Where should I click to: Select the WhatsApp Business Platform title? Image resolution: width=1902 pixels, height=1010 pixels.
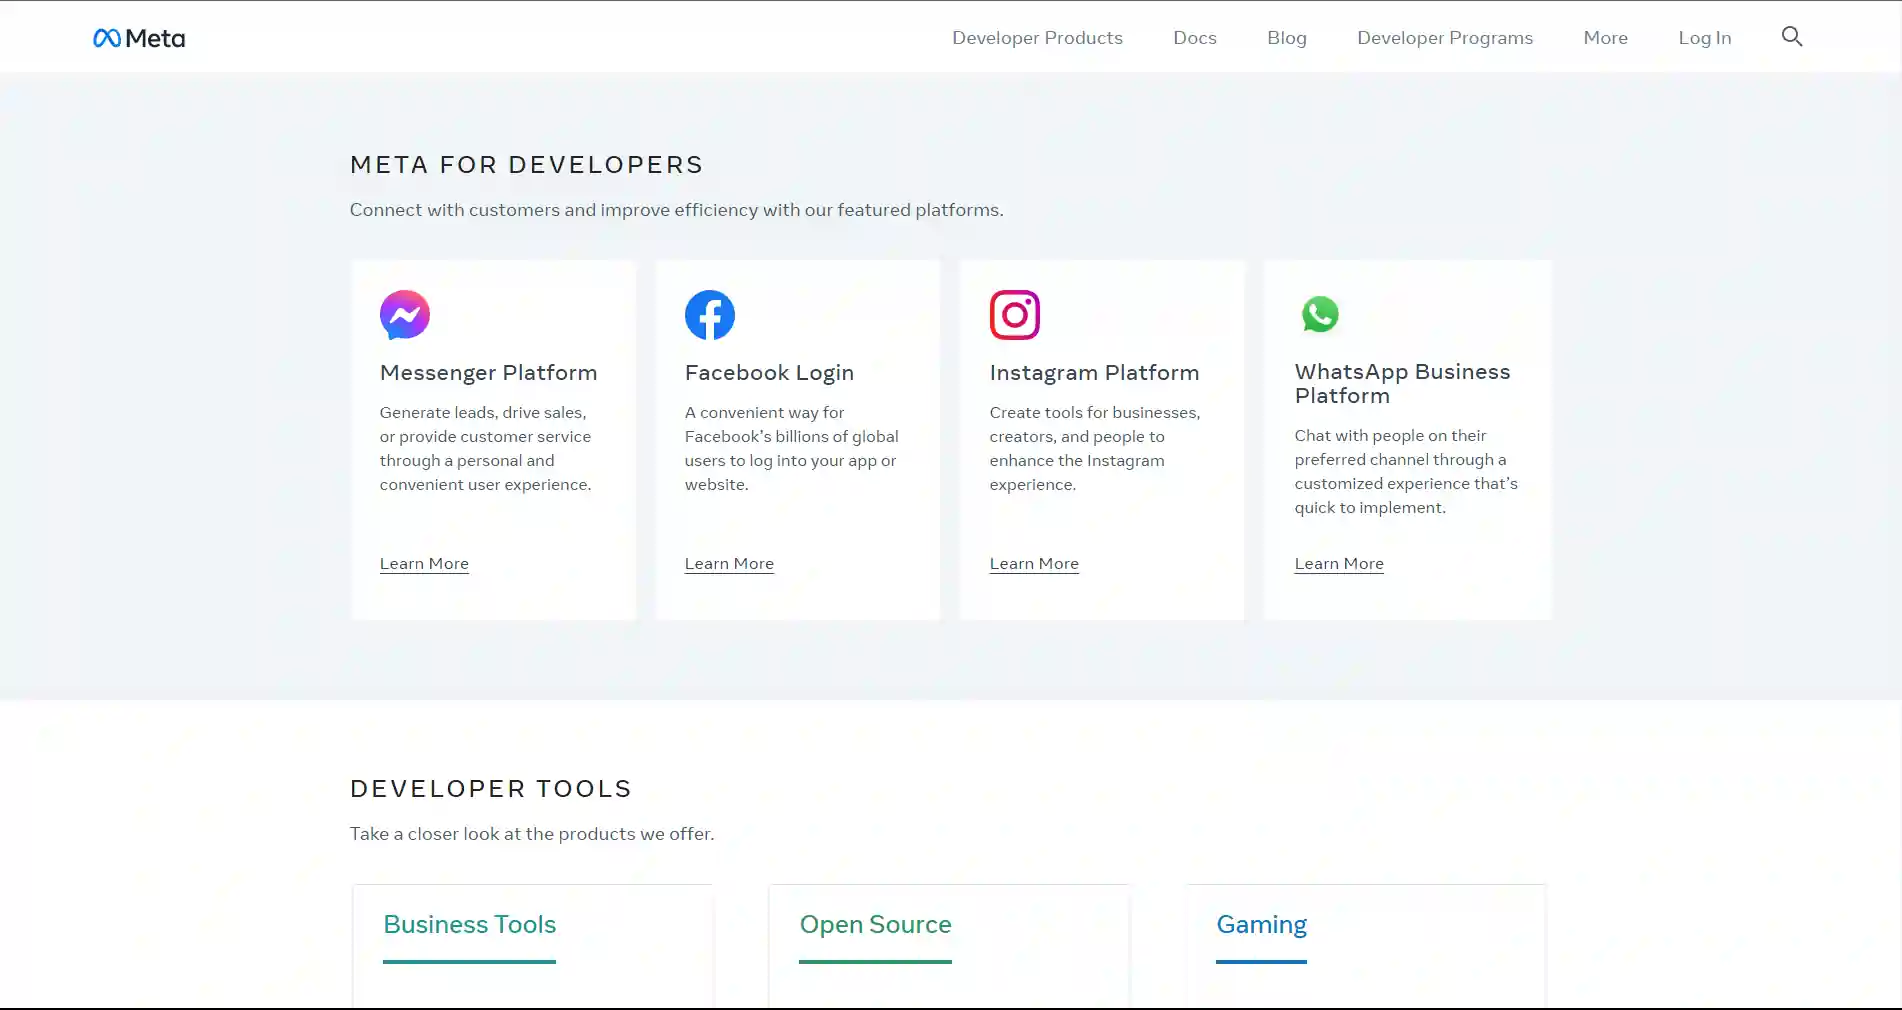click(1402, 384)
